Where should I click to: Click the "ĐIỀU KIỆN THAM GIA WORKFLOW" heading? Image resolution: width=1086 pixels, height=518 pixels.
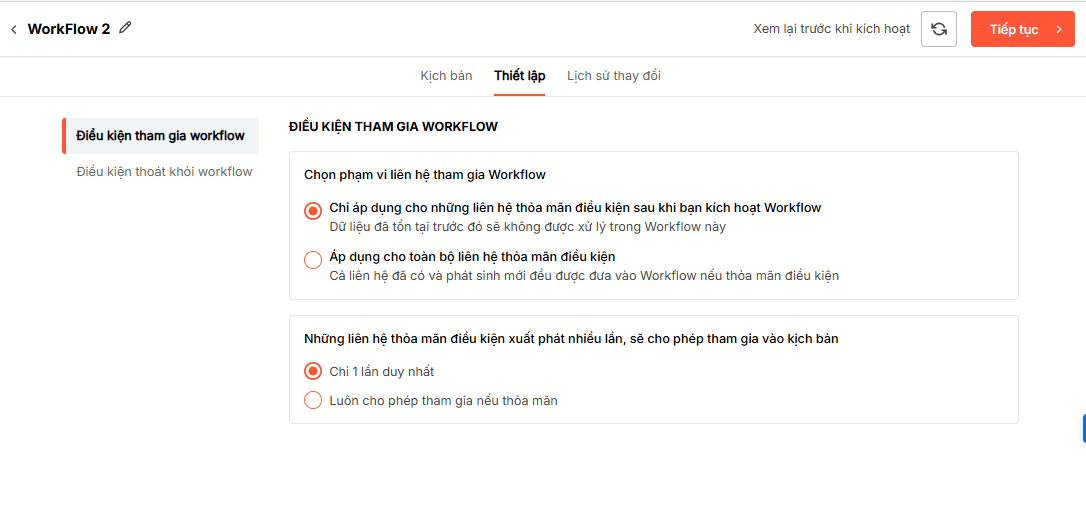click(x=393, y=127)
